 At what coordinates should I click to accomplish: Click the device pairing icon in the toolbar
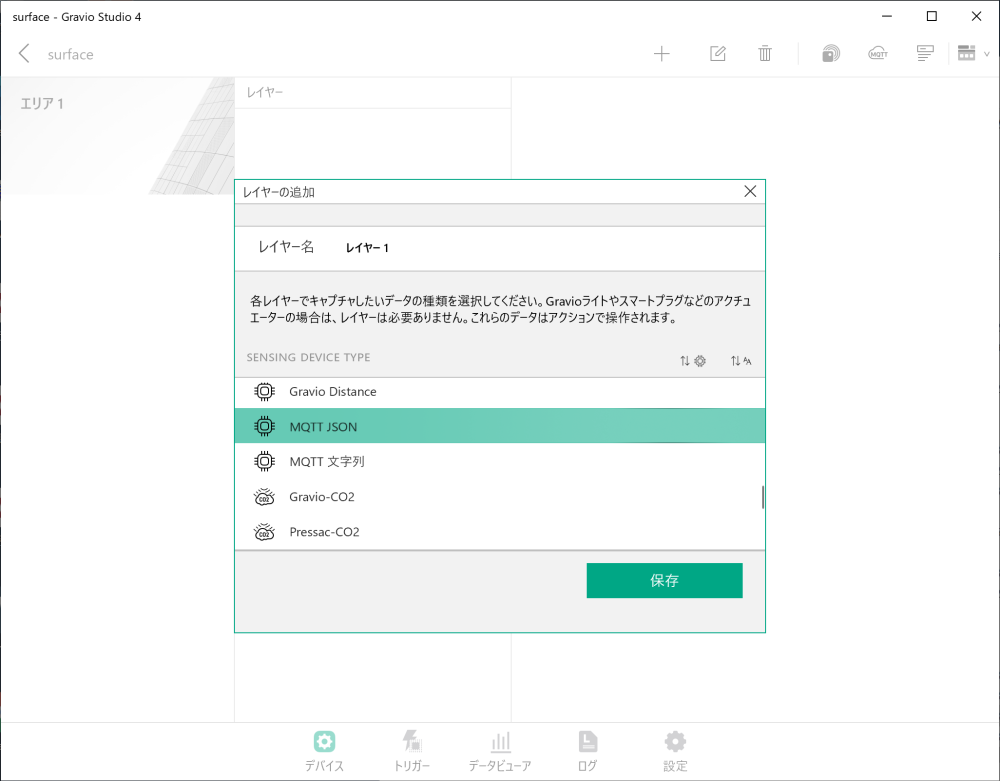click(831, 53)
